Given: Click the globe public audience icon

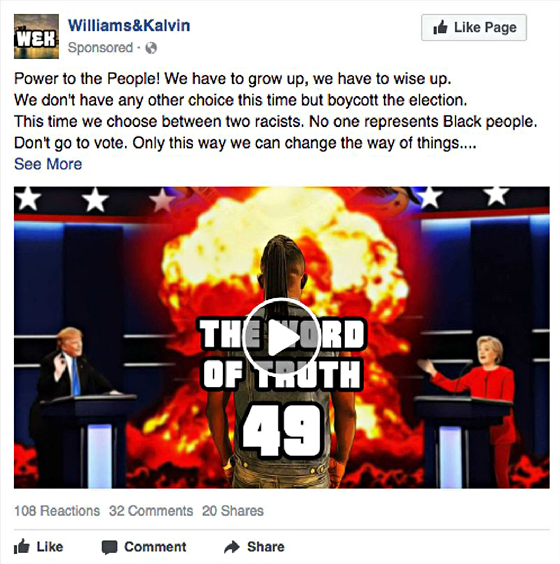Looking at the screenshot, I should [x=151, y=48].
